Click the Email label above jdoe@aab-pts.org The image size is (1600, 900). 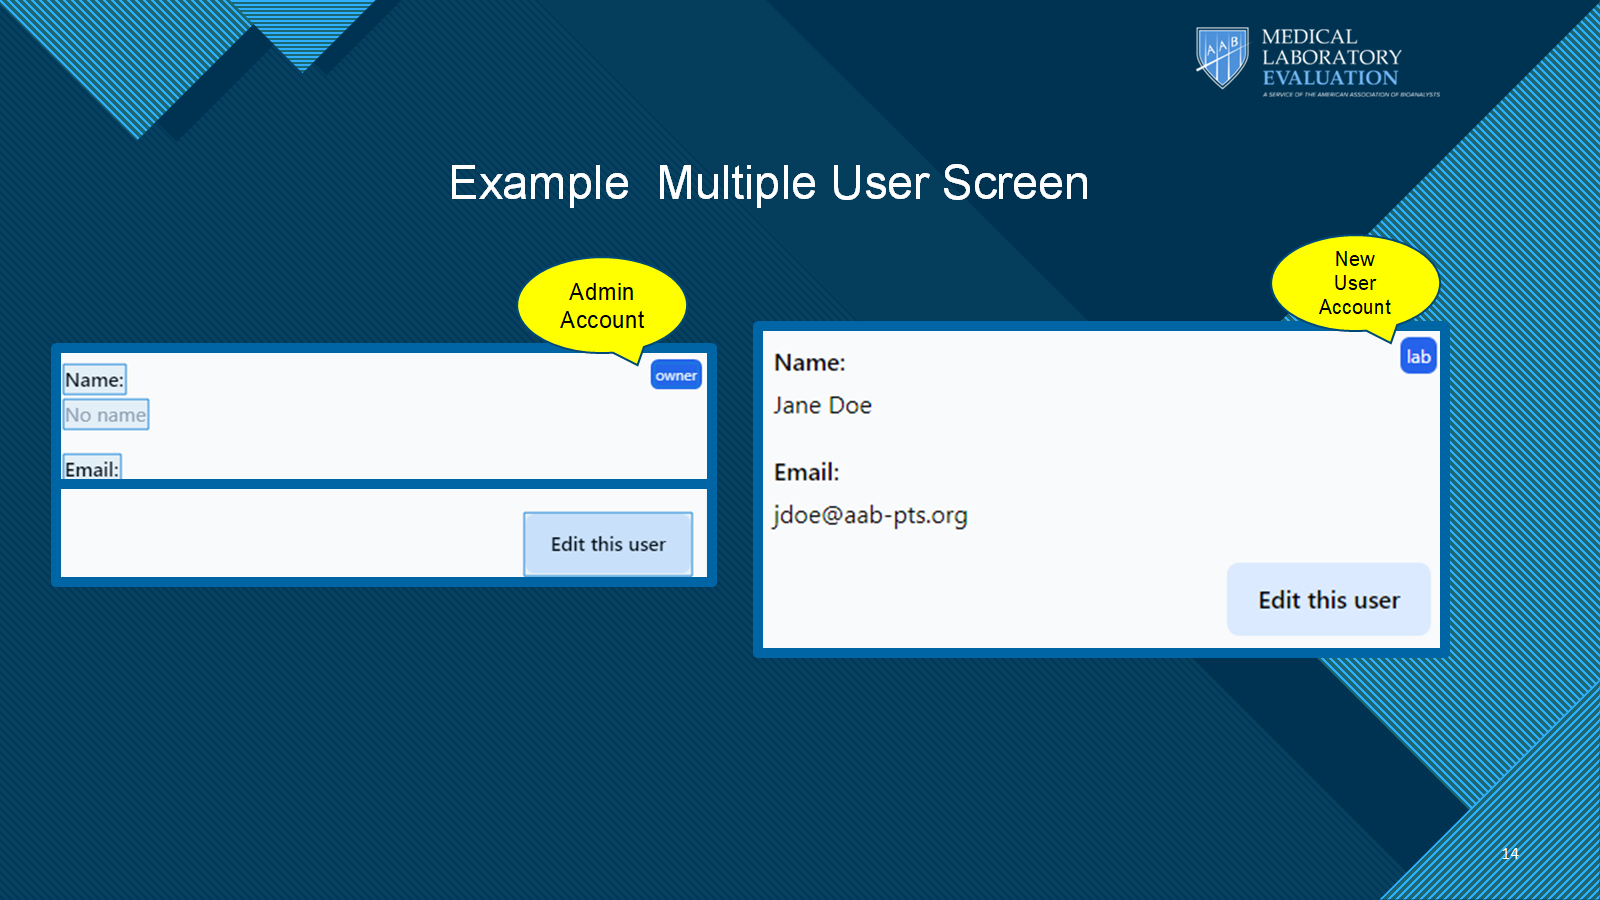pos(806,472)
